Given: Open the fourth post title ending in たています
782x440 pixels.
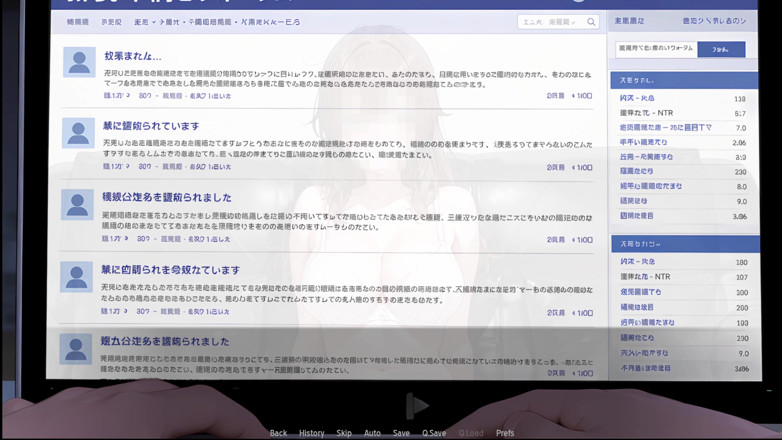Looking at the screenshot, I should coord(171,270).
